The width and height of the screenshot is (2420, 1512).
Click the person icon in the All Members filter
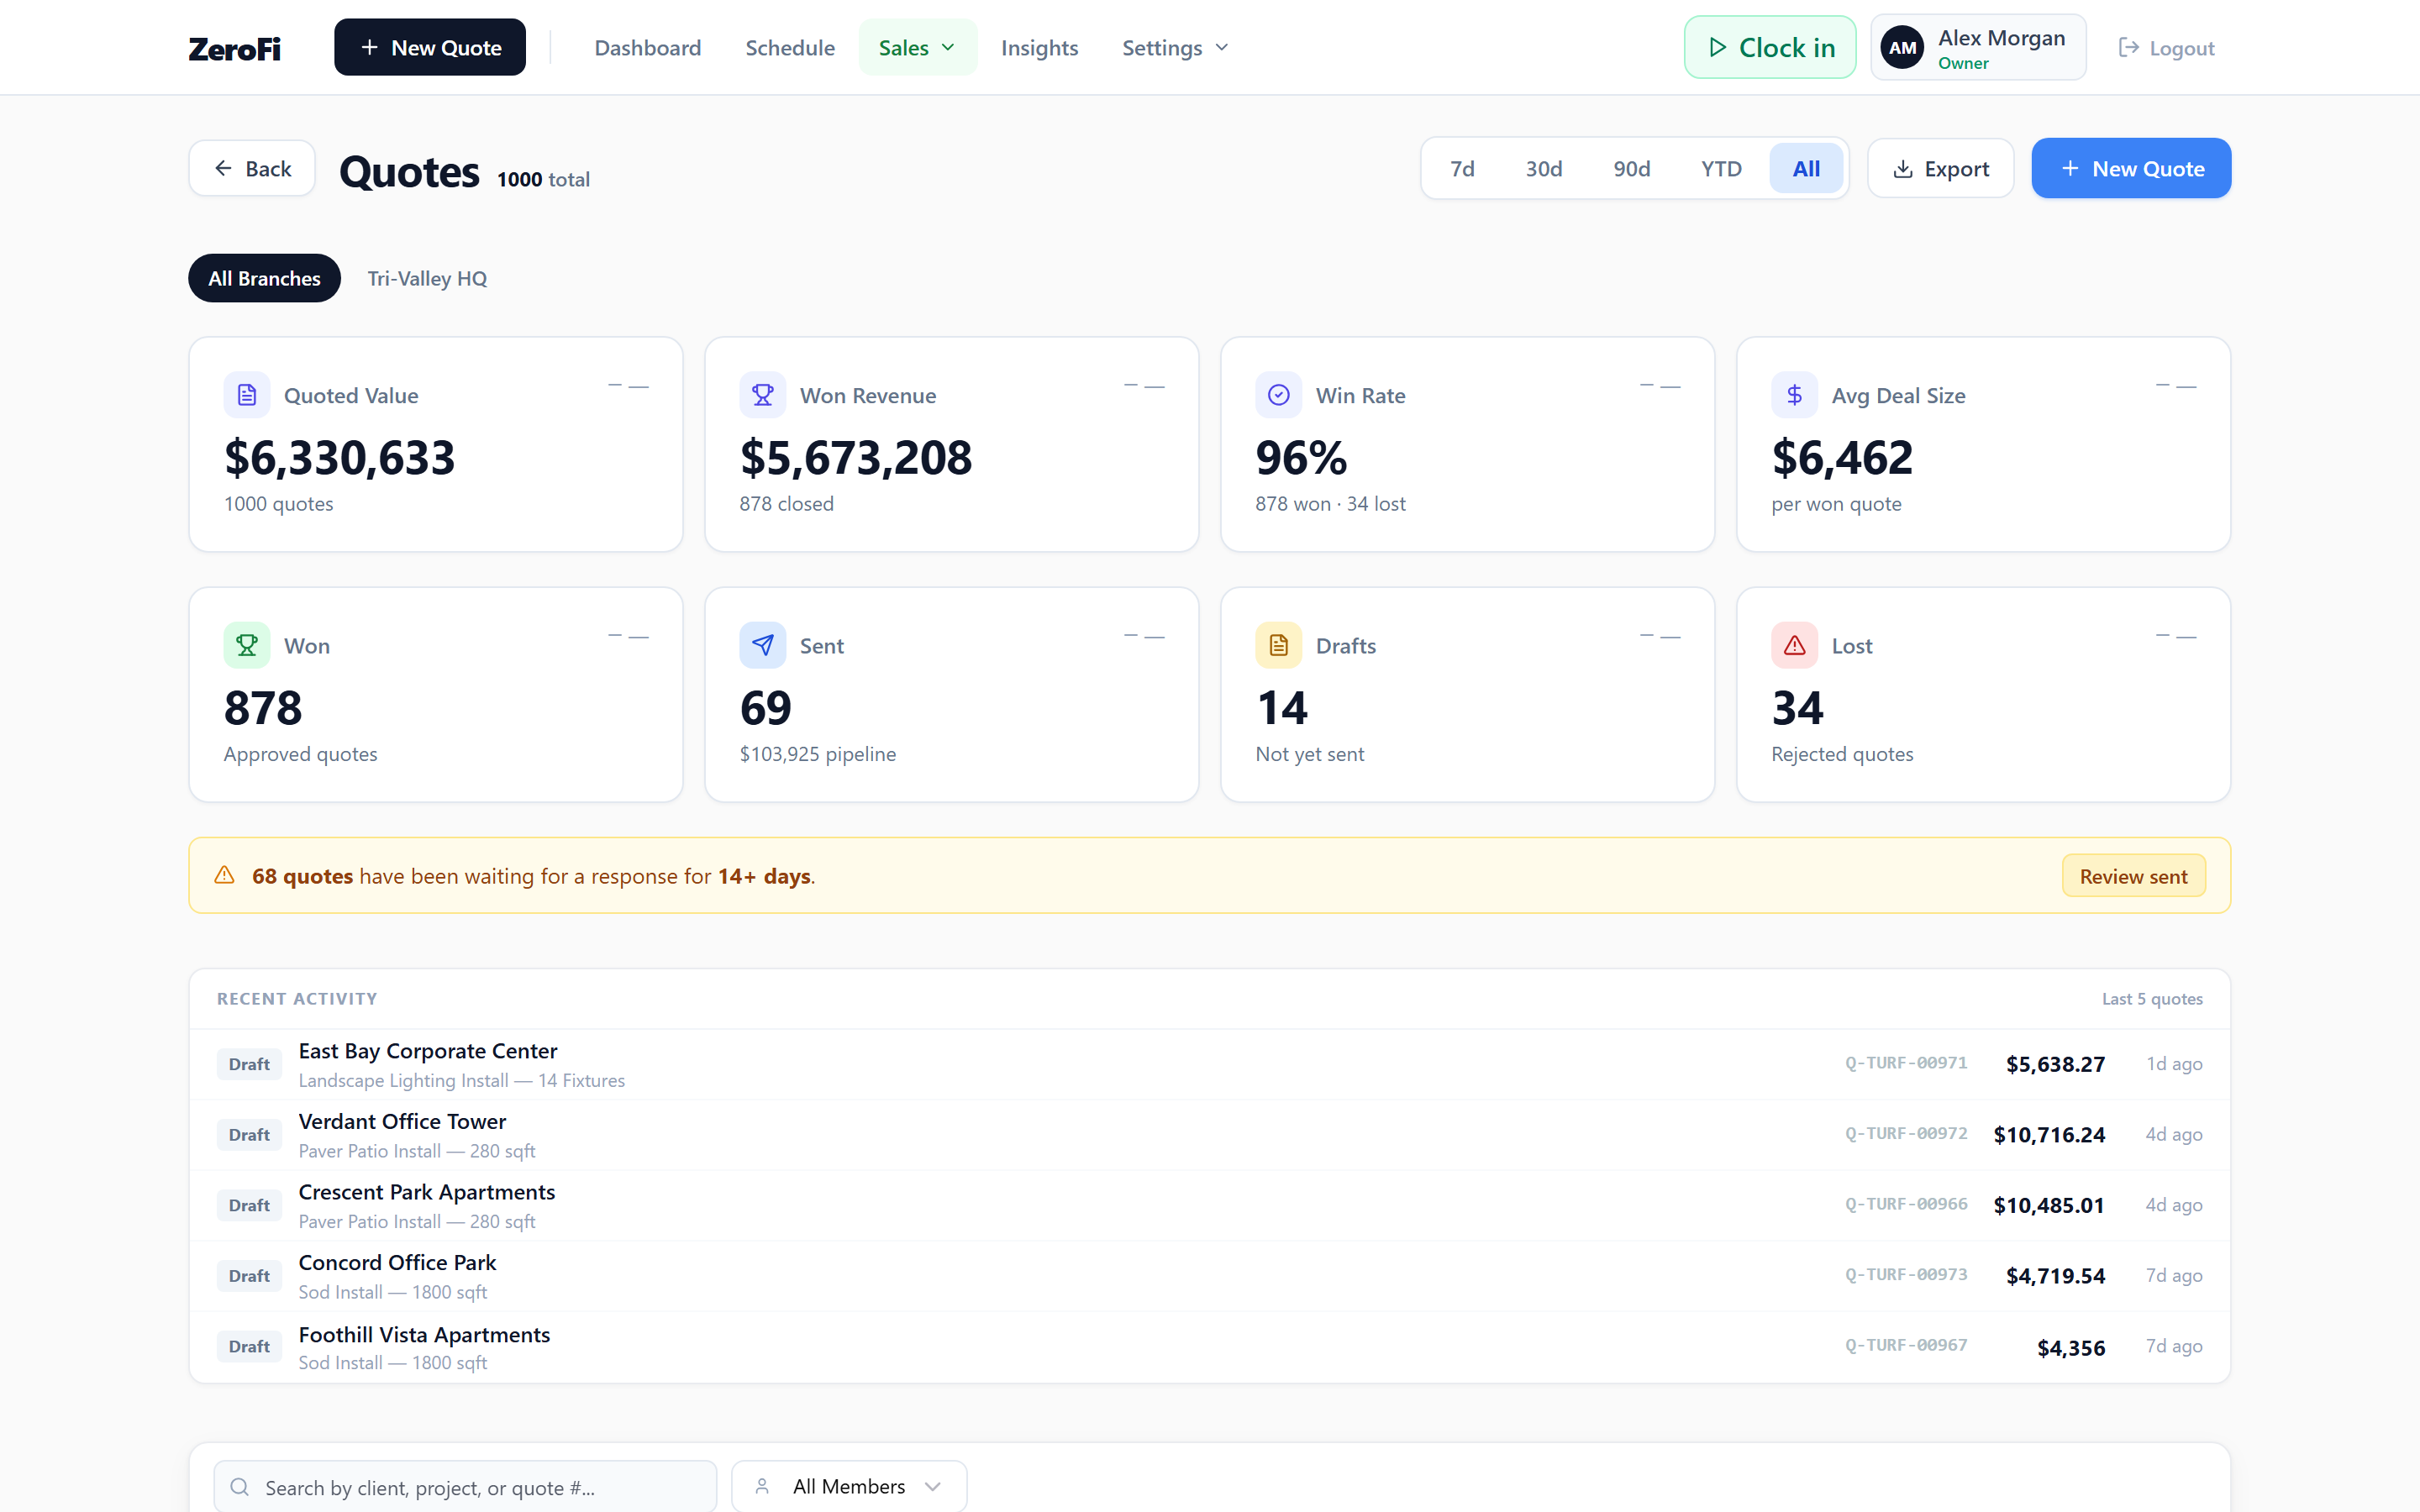pyautogui.click(x=762, y=1486)
